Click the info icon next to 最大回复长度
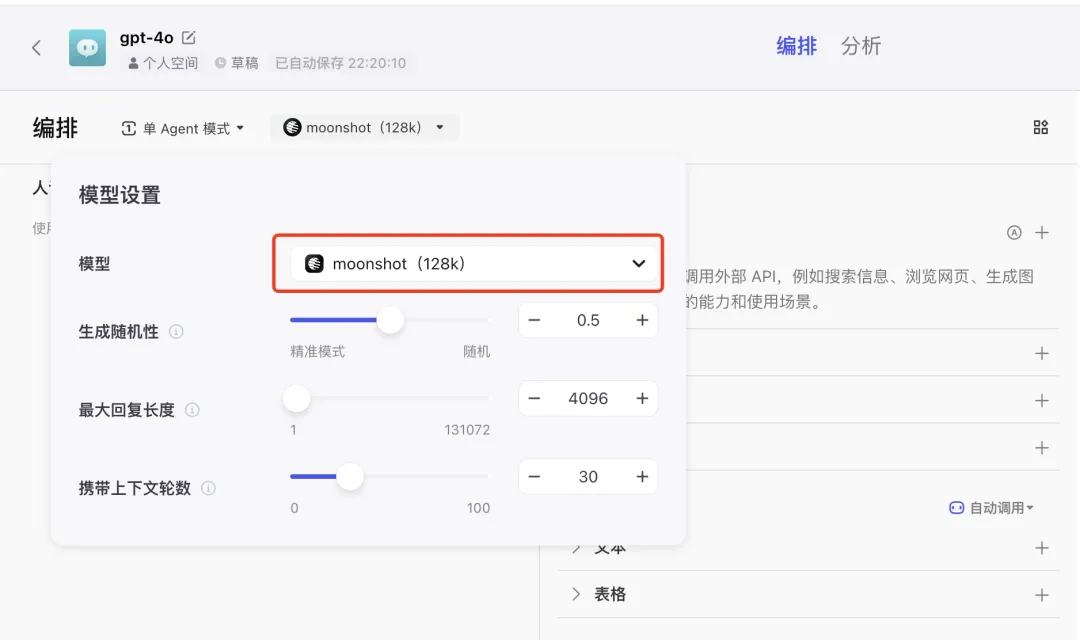The width and height of the screenshot is (1080, 640). [x=192, y=411]
